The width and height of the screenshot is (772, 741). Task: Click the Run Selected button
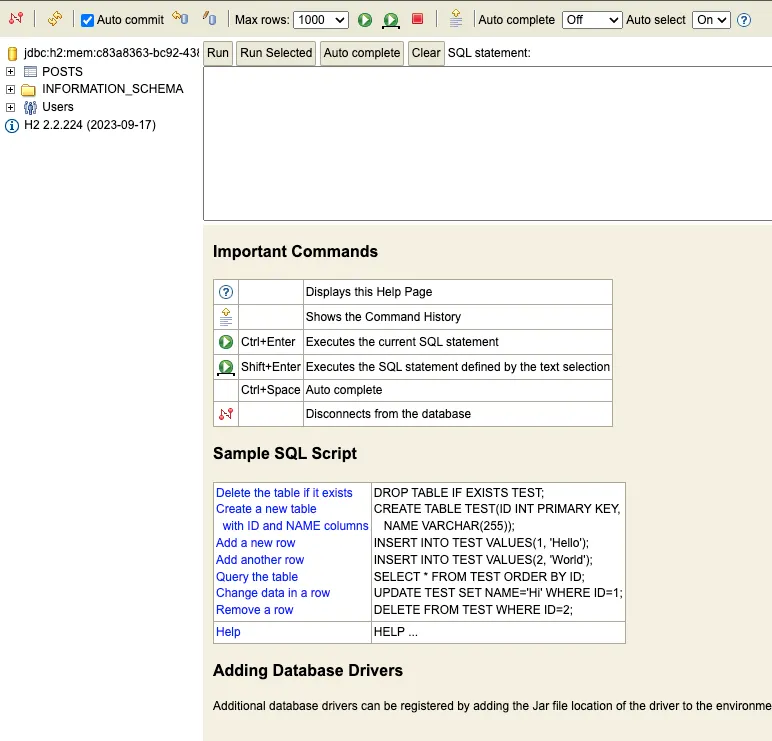click(x=276, y=53)
